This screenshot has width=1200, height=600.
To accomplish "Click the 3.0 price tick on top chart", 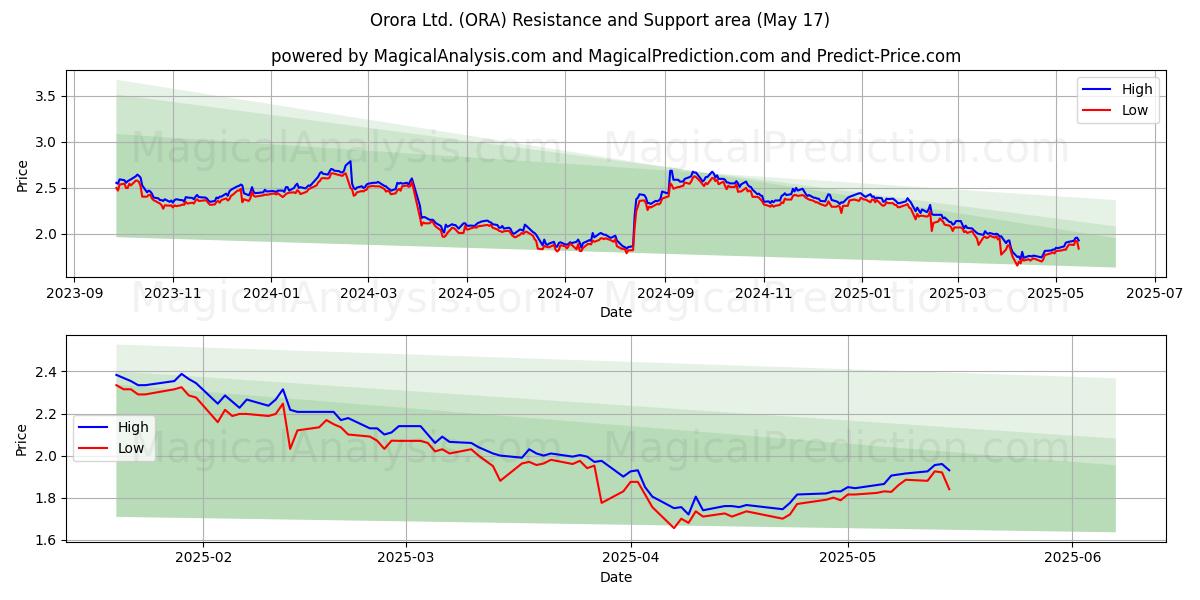I will pyautogui.click(x=47, y=143).
